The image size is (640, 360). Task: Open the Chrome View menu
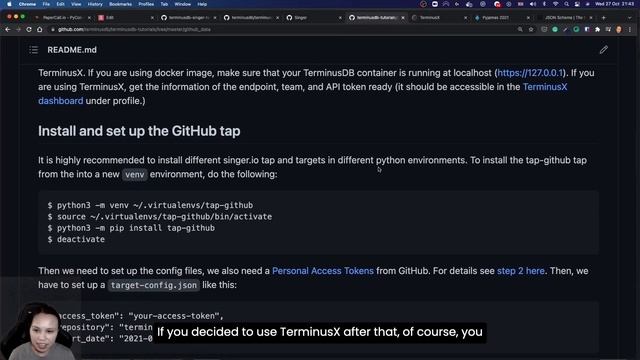click(76, 4)
